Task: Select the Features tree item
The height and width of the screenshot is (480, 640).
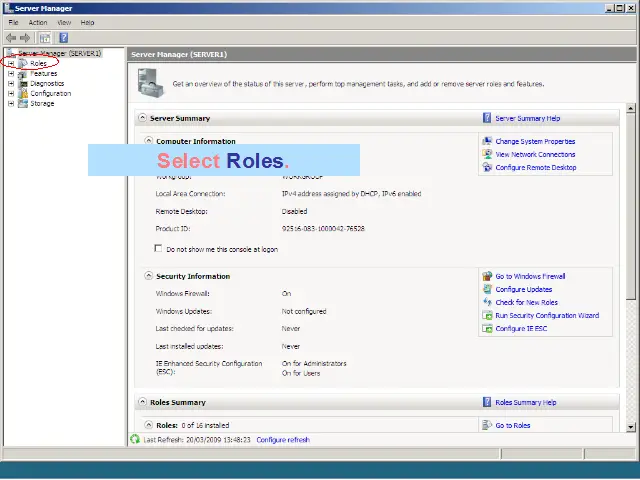Action: point(44,73)
